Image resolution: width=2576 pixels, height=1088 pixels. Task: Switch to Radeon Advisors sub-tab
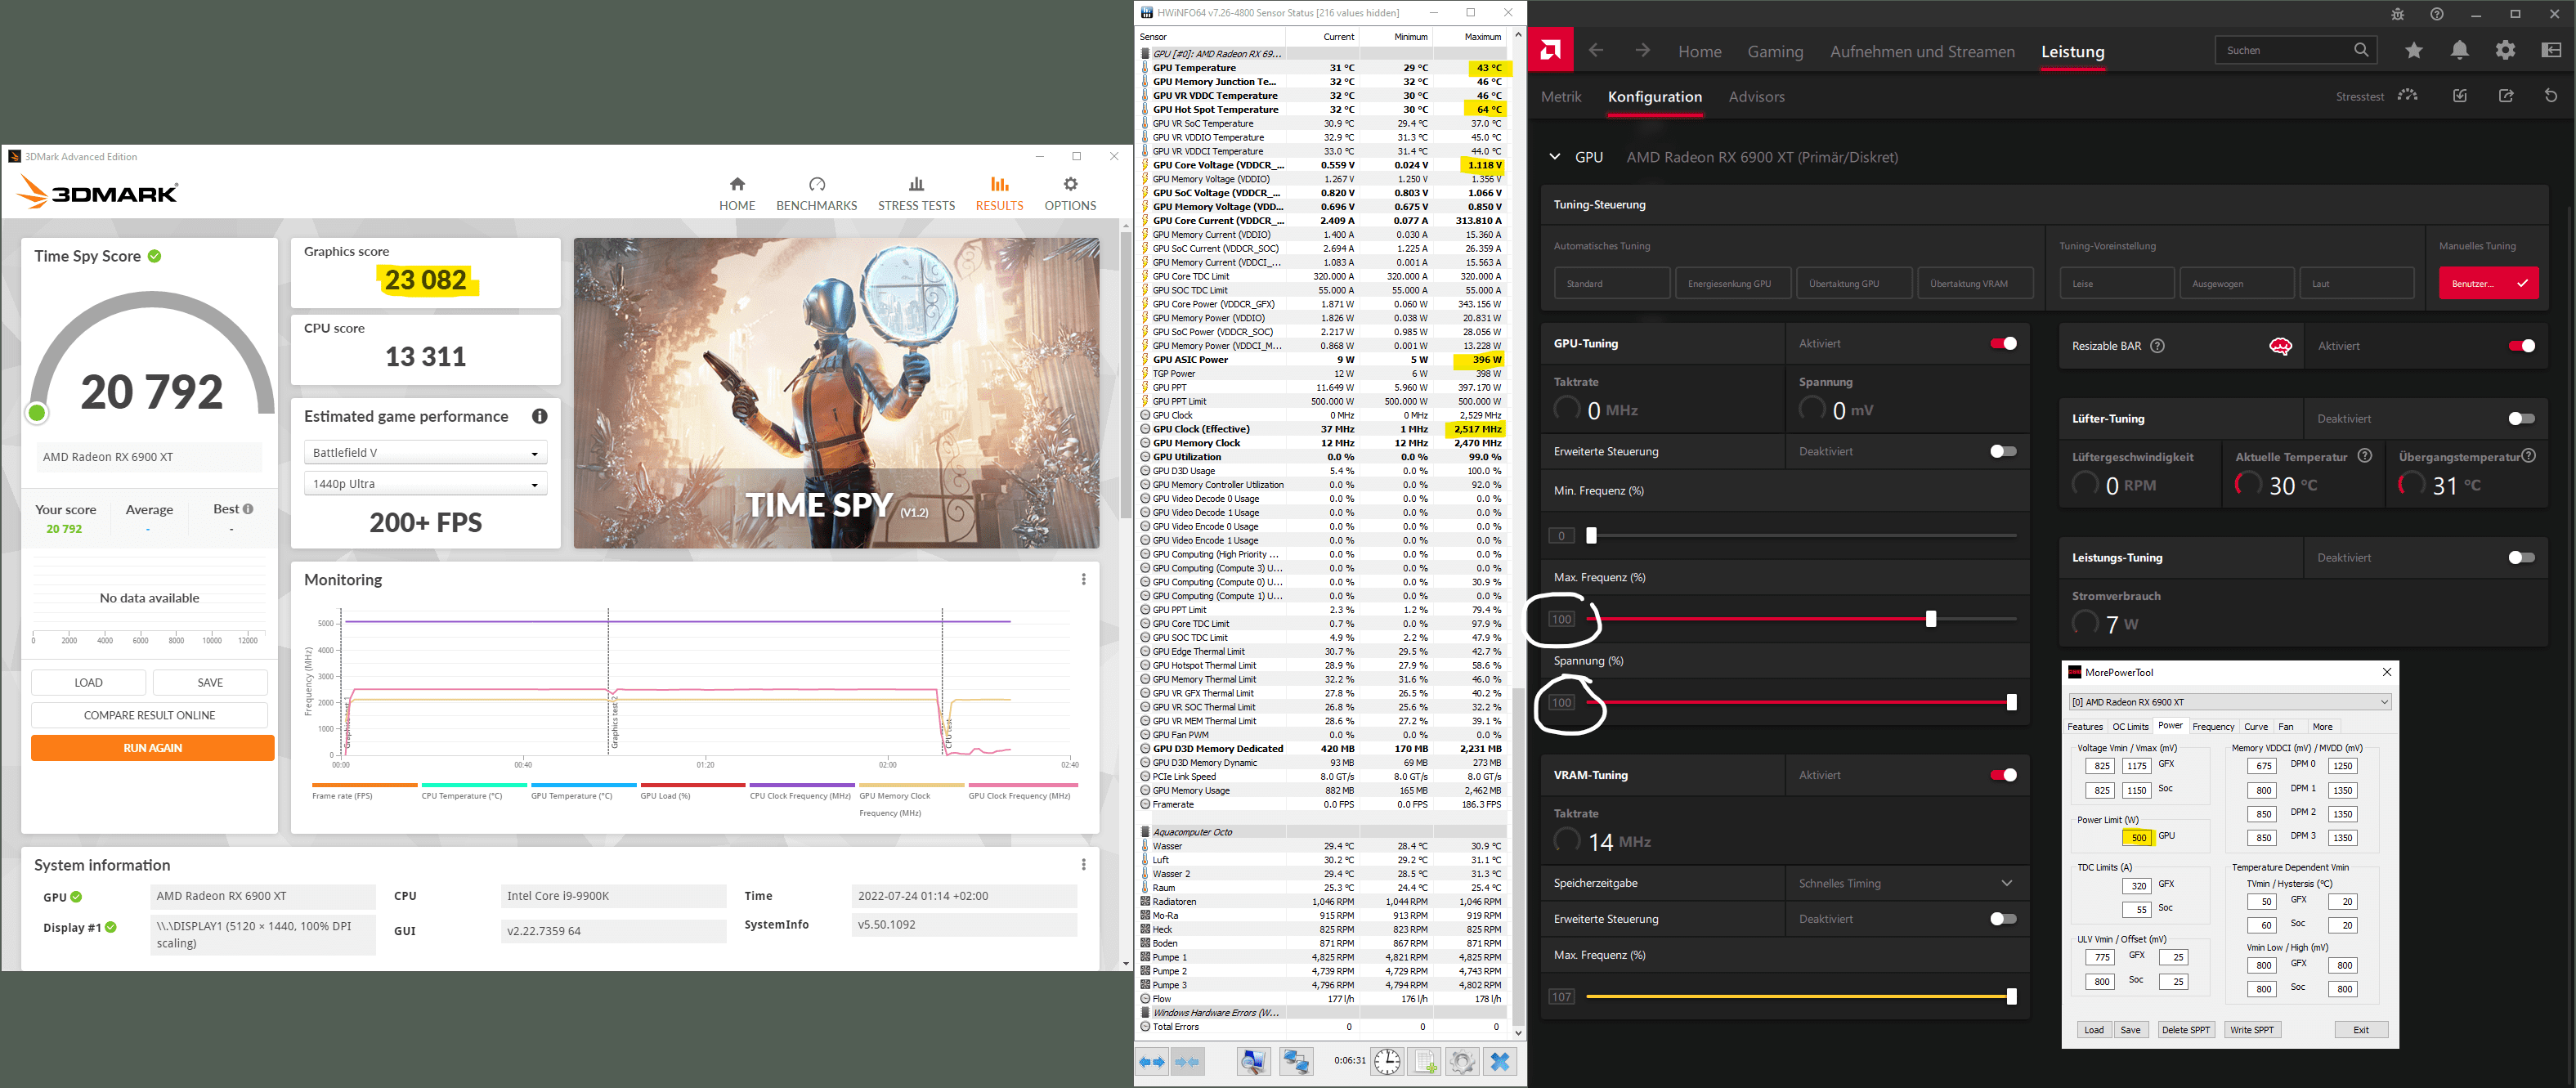(1757, 97)
